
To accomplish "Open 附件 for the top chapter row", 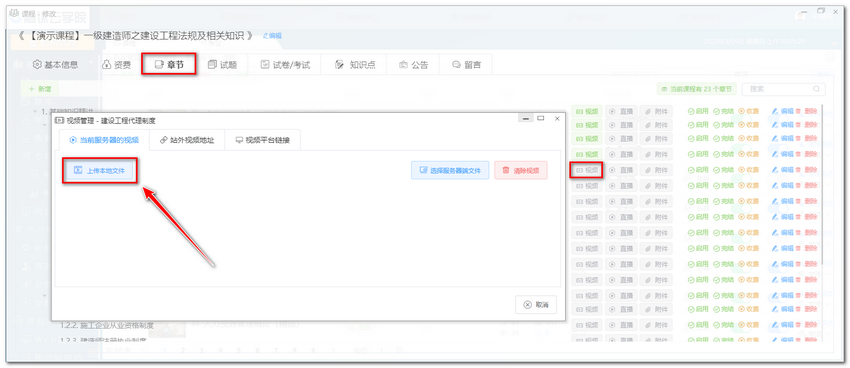I will pos(656,111).
